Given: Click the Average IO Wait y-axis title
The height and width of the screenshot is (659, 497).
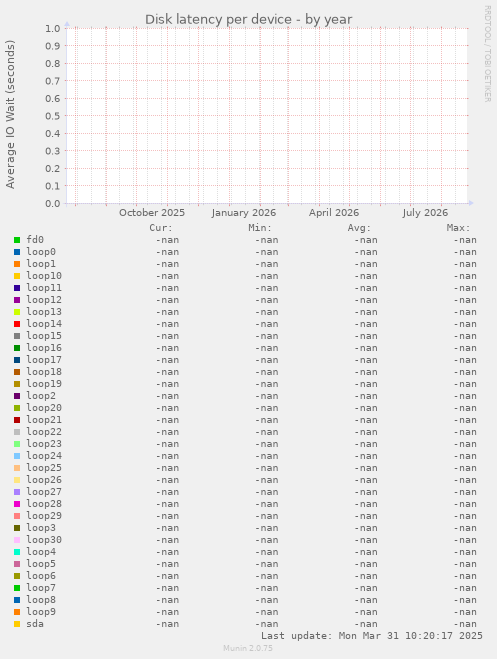Looking at the screenshot, I should coord(11,114).
